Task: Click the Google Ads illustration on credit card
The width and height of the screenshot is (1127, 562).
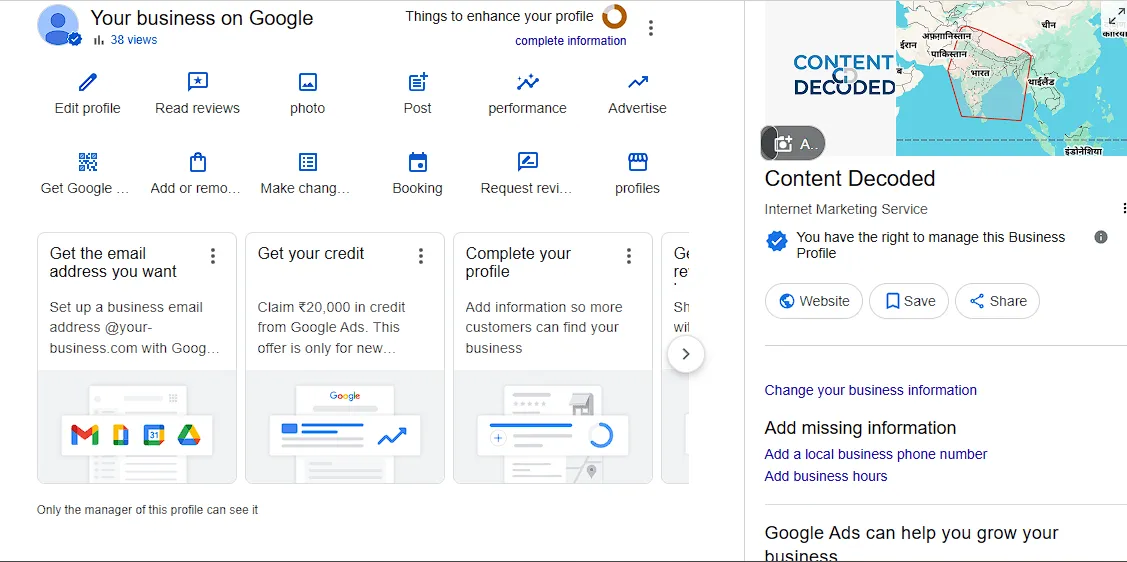Action: click(x=344, y=435)
